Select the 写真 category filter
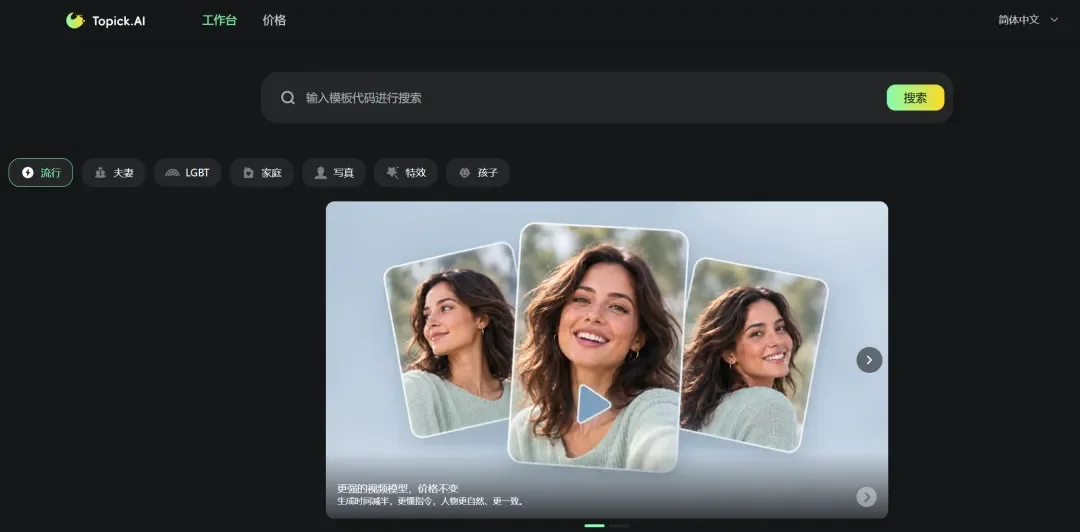Viewport: 1080px width, 532px height. 333,172
